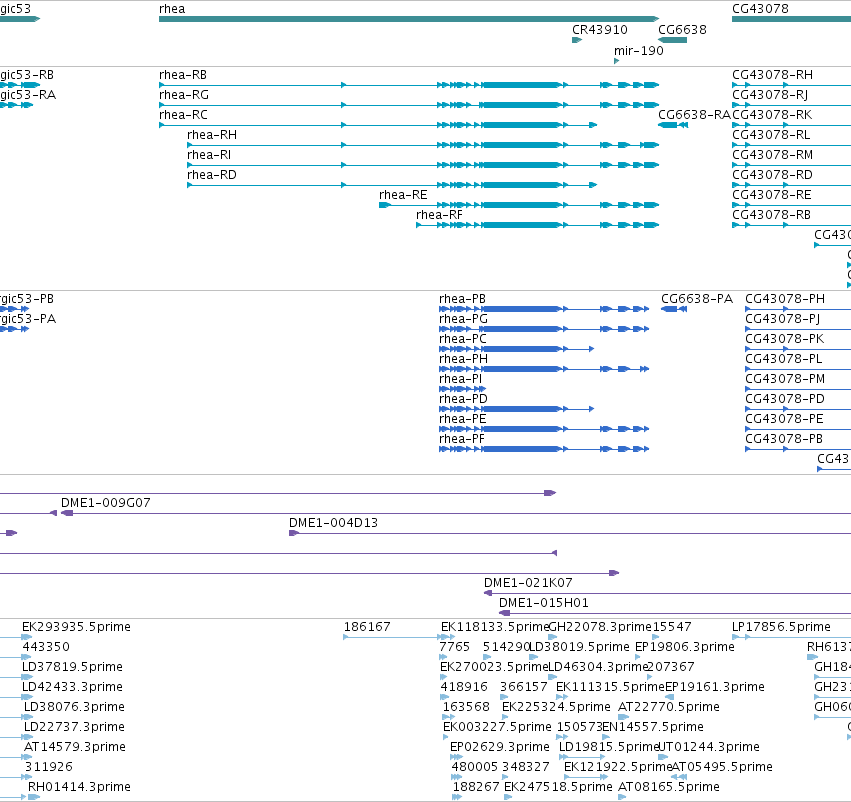Select the rhea-PH protein label

pyautogui.click(x=463, y=359)
